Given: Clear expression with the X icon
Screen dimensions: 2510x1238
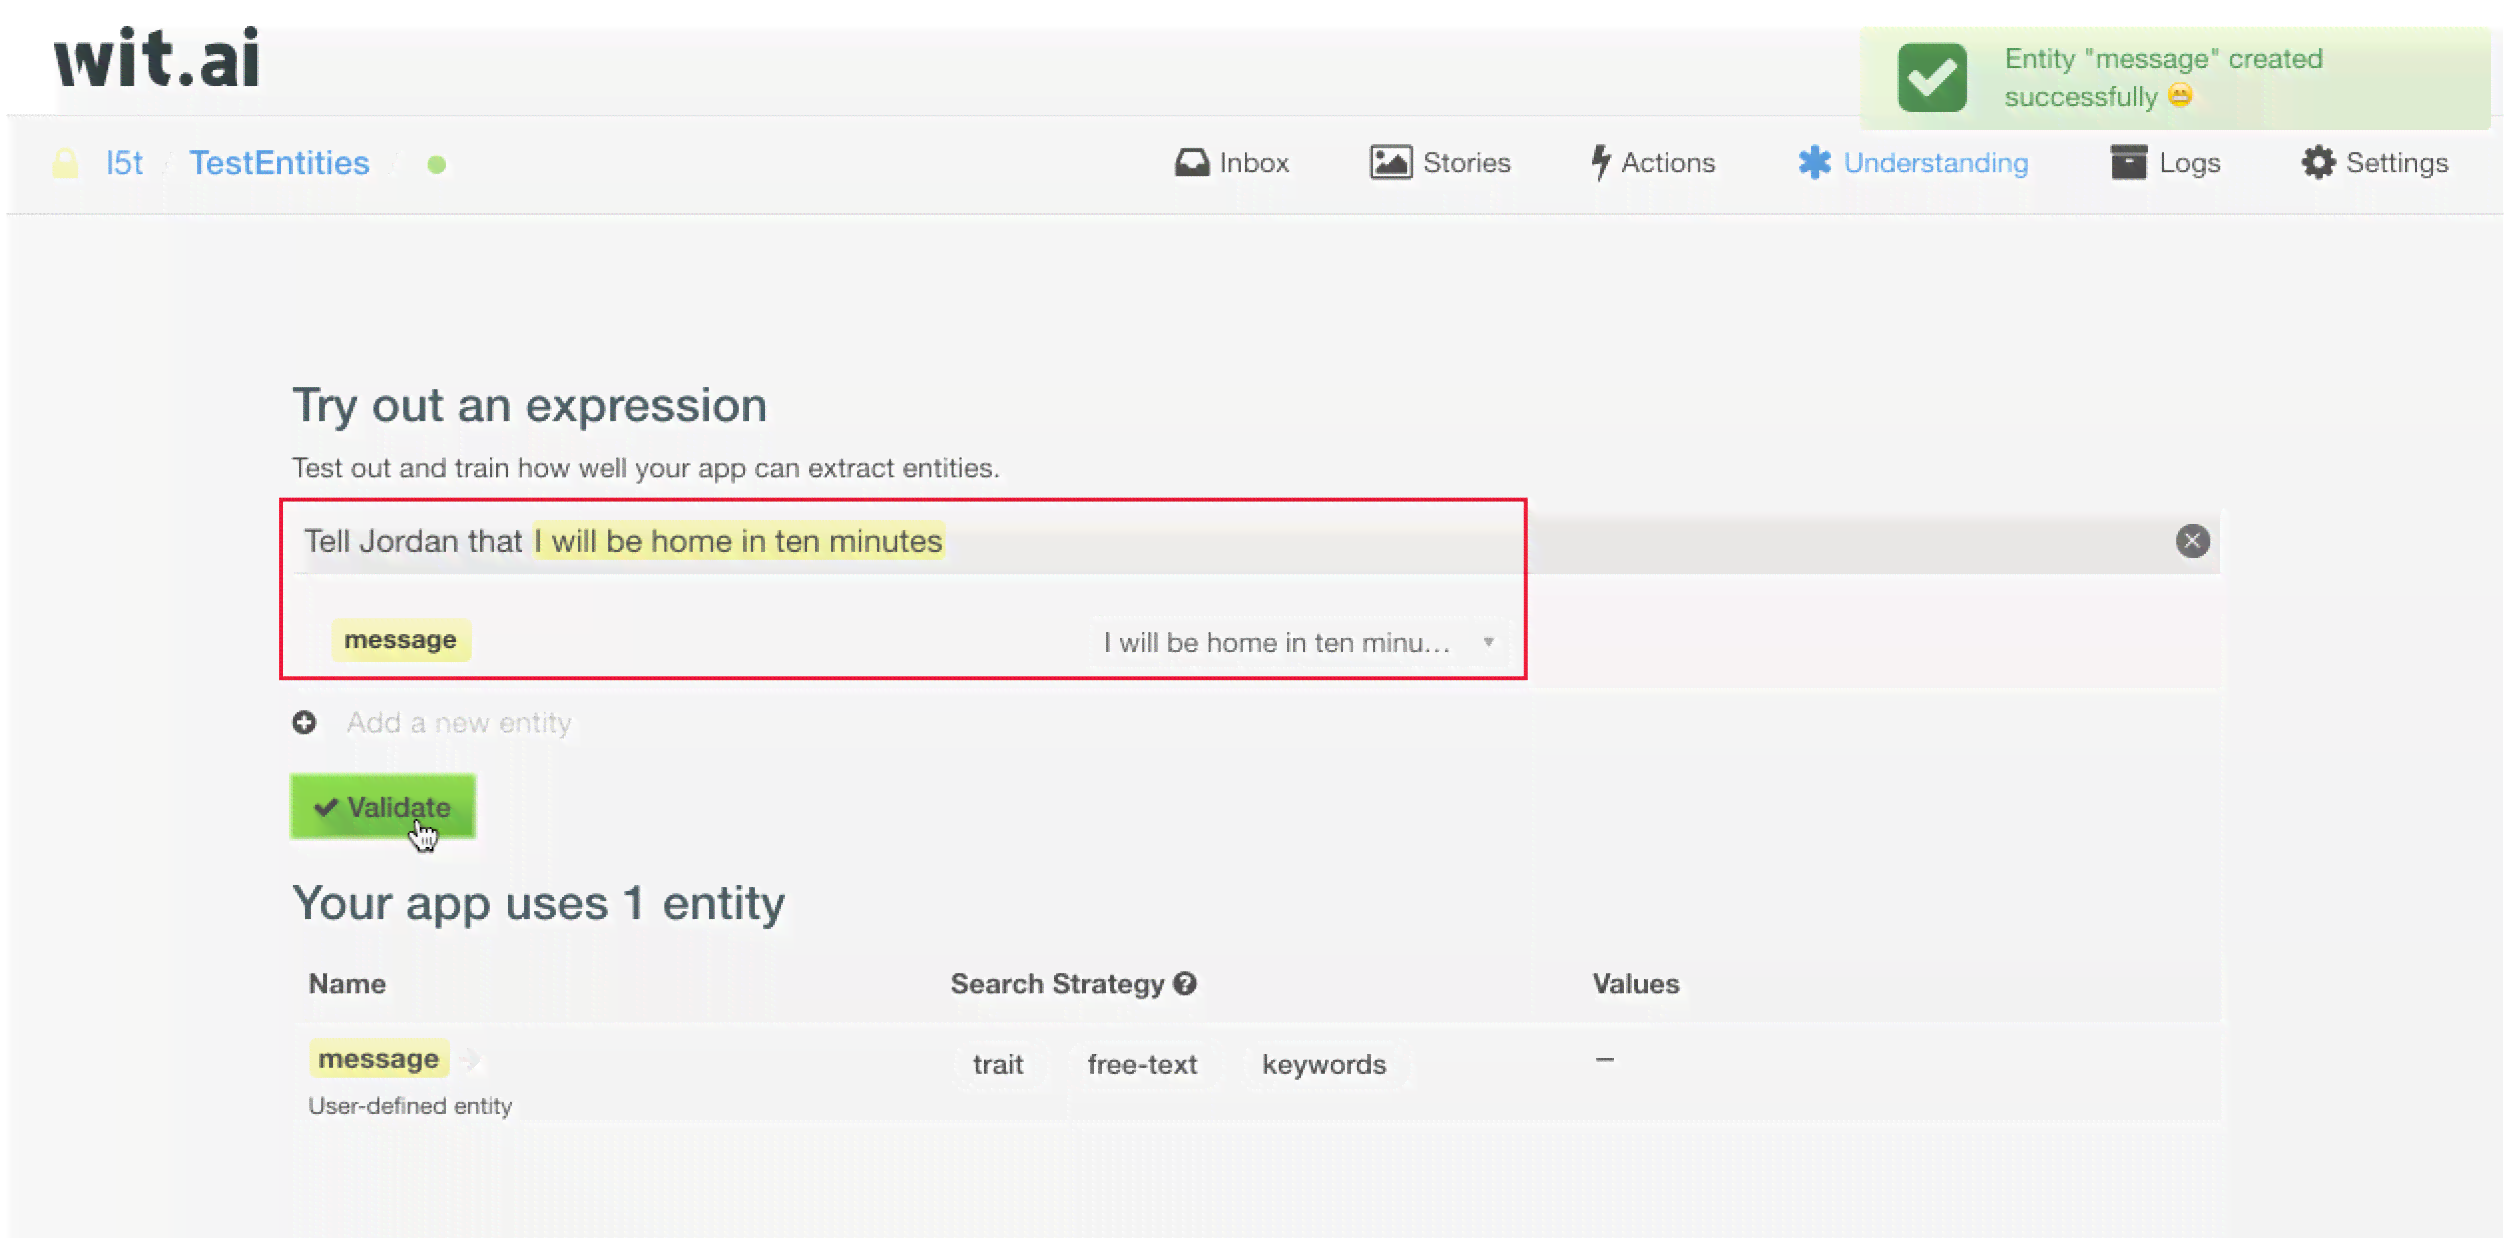Looking at the screenshot, I should click(2192, 541).
